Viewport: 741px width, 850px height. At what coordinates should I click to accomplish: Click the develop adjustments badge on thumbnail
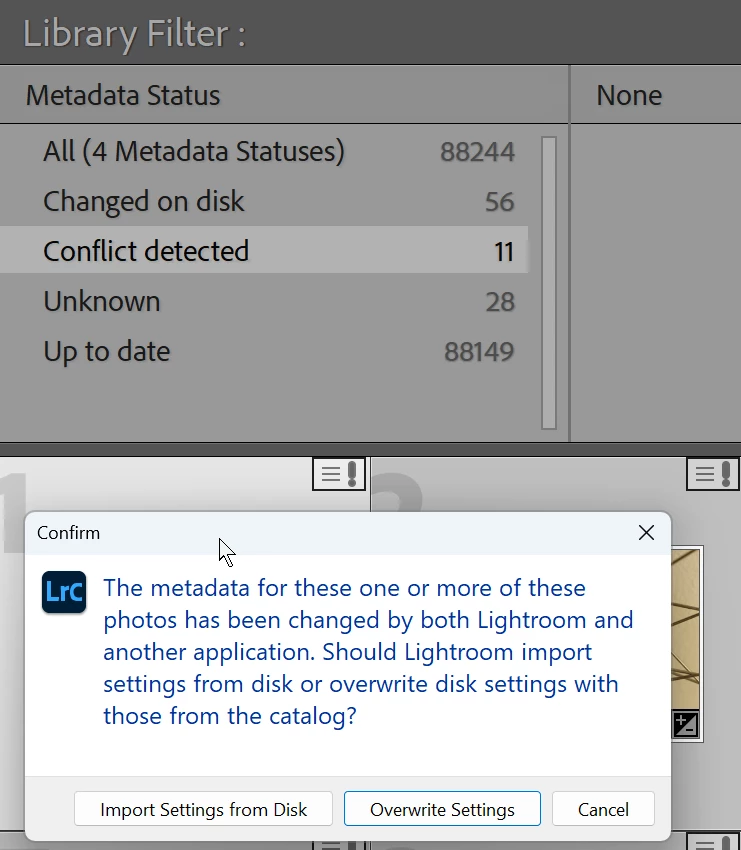pyautogui.click(x=685, y=725)
